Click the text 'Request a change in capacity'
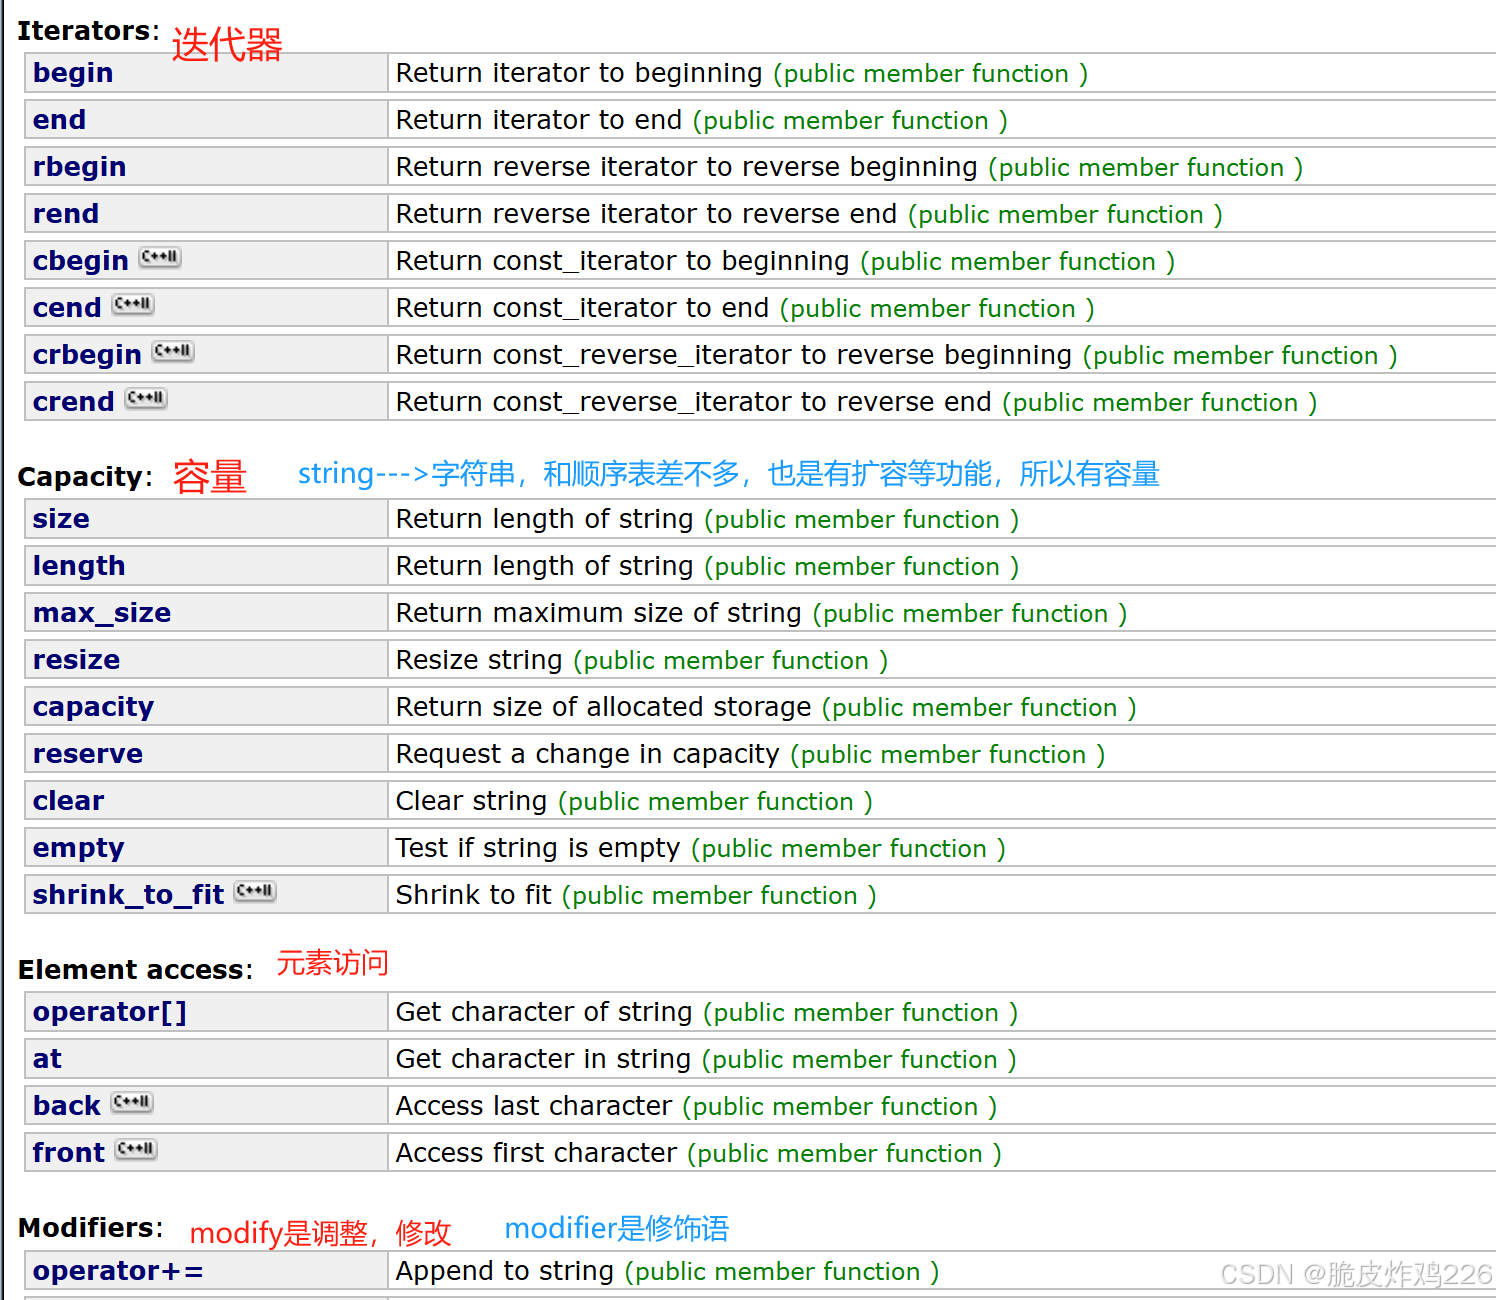This screenshot has width=1496, height=1300. [x=588, y=754]
